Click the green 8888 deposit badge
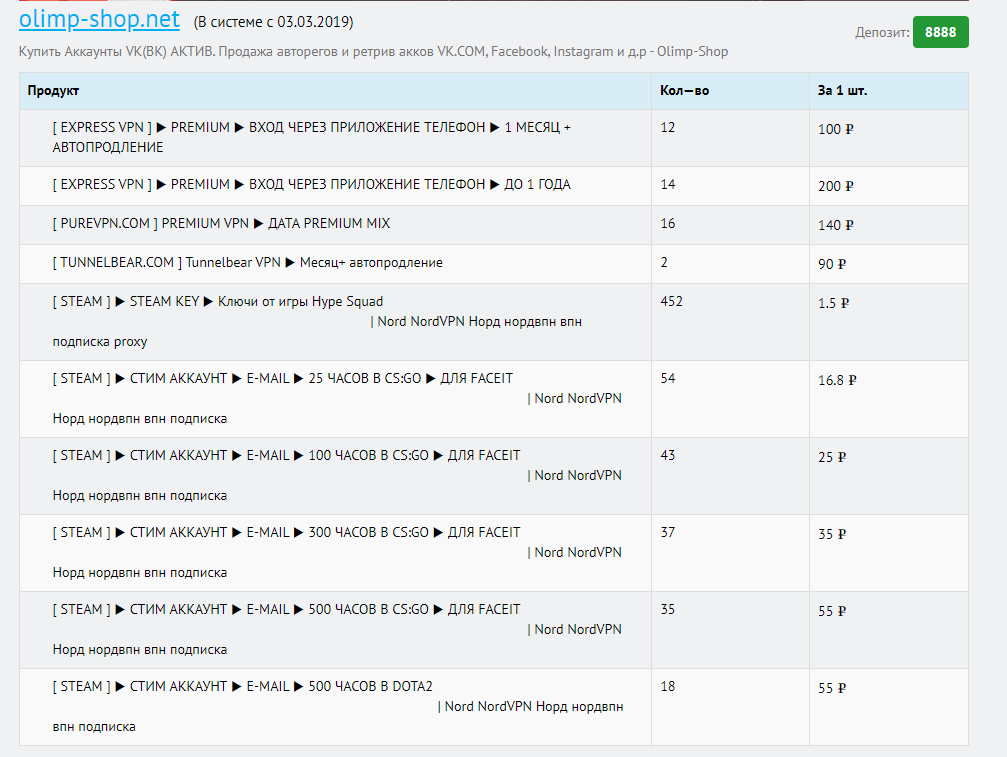Image resolution: width=1007 pixels, height=757 pixels. coord(940,32)
